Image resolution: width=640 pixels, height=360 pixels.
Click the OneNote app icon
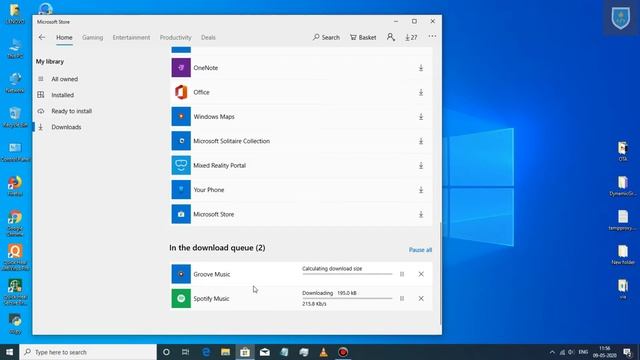[181, 68]
